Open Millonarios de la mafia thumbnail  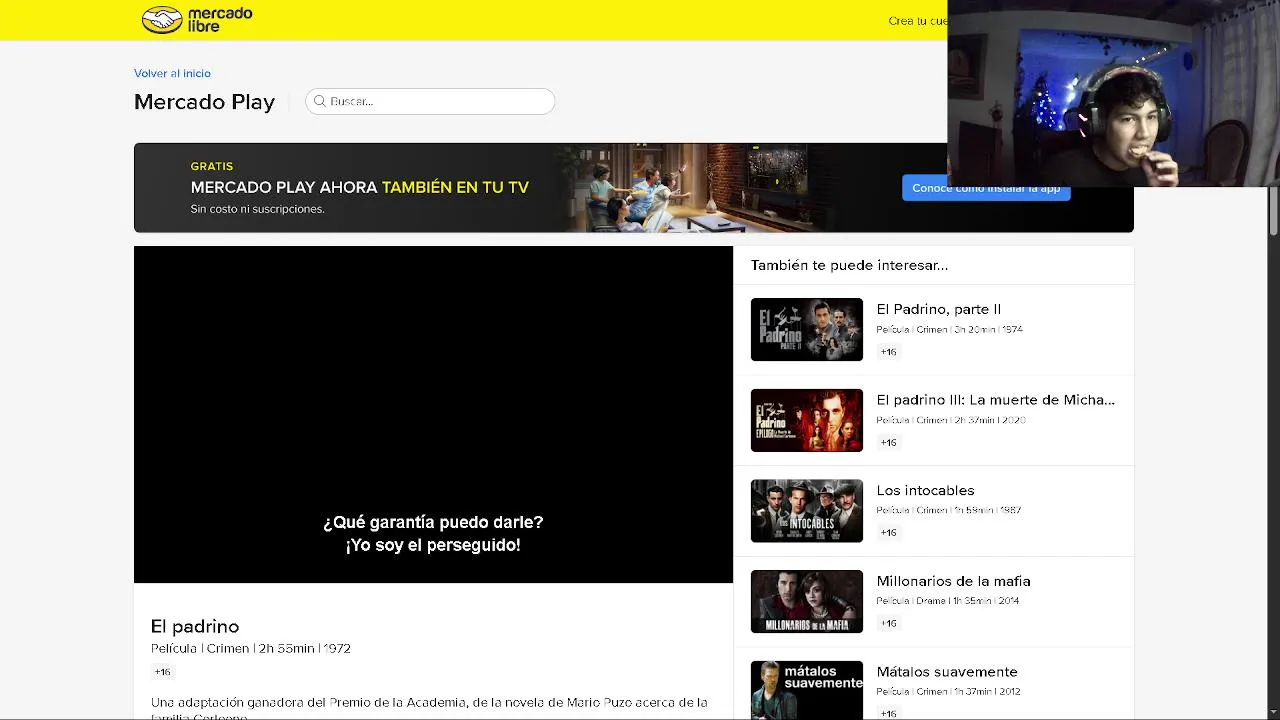[x=807, y=601]
